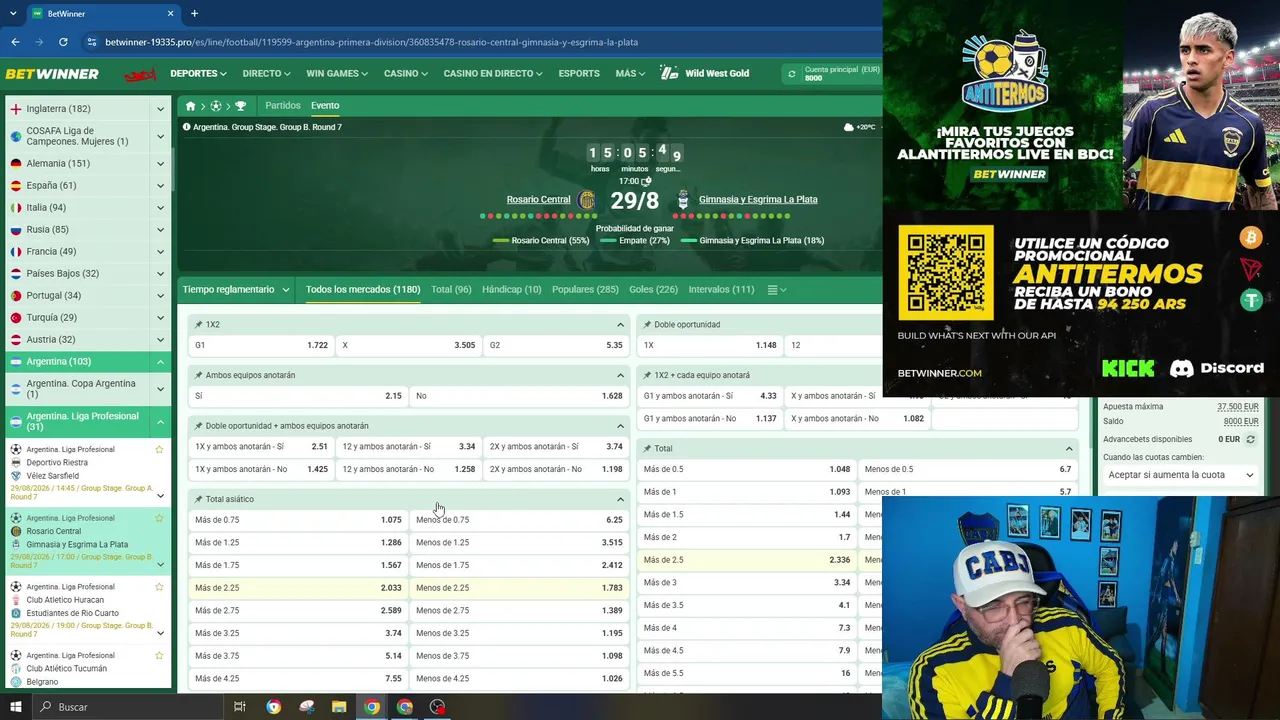This screenshot has width=1280, height=720.
Task: Expand the Inglaterra (182) league list
Action: click(x=160, y=109)
